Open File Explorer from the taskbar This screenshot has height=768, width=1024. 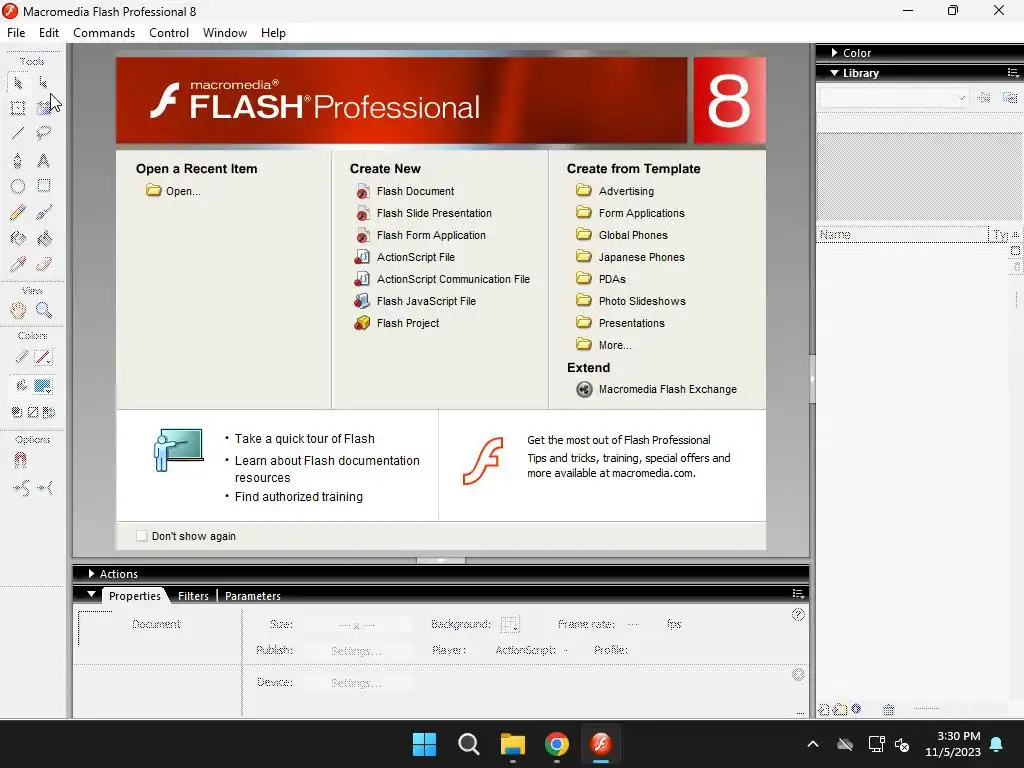coord(513,744)
